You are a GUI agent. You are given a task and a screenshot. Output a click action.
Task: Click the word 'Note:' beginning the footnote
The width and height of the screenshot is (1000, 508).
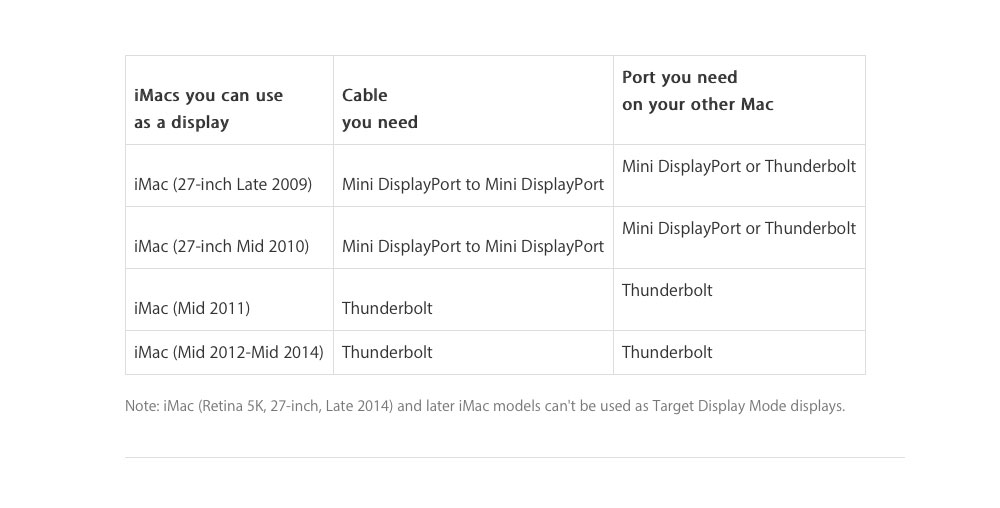click(x=142, y=406)
